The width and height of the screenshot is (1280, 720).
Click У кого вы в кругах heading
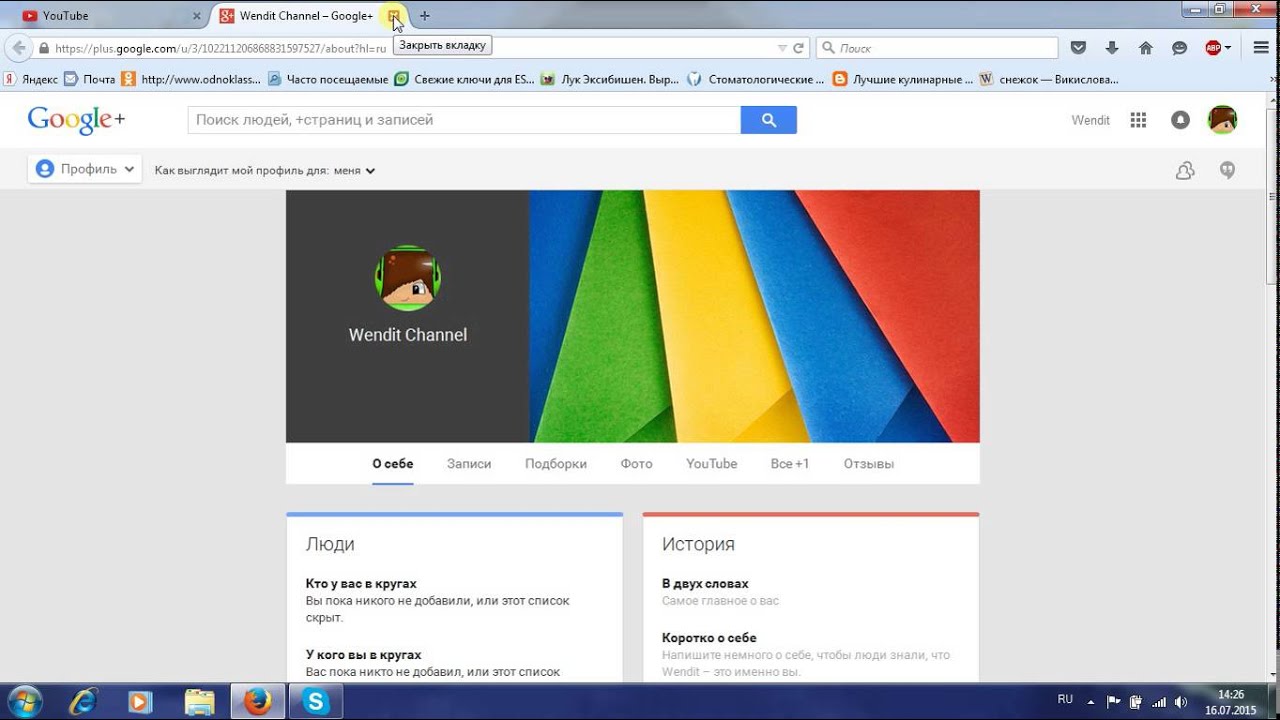tap(364, 655)
